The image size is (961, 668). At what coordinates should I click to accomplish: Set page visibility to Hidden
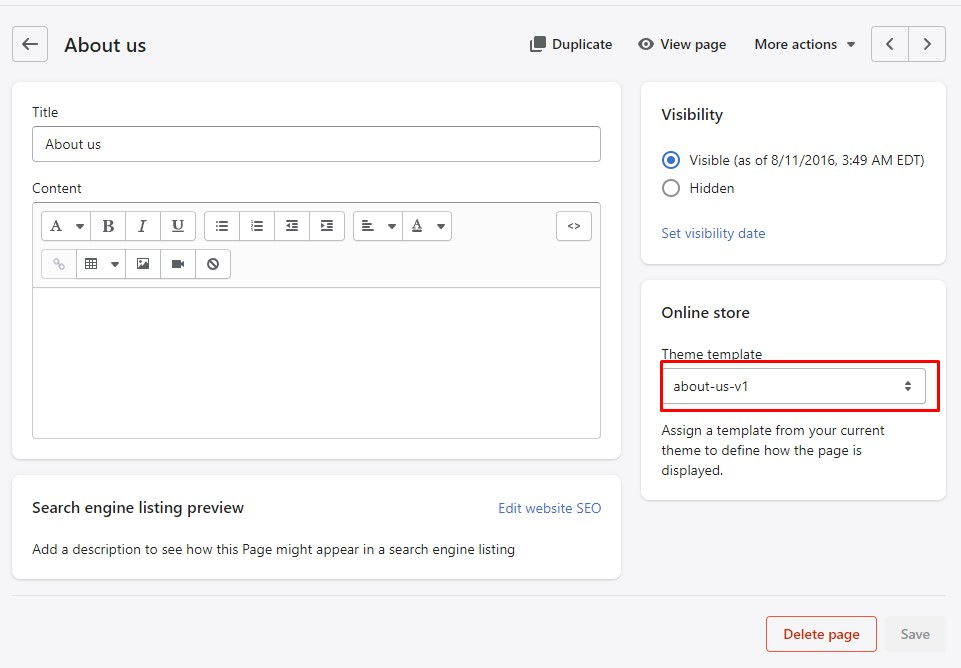(x=671, y=188)
